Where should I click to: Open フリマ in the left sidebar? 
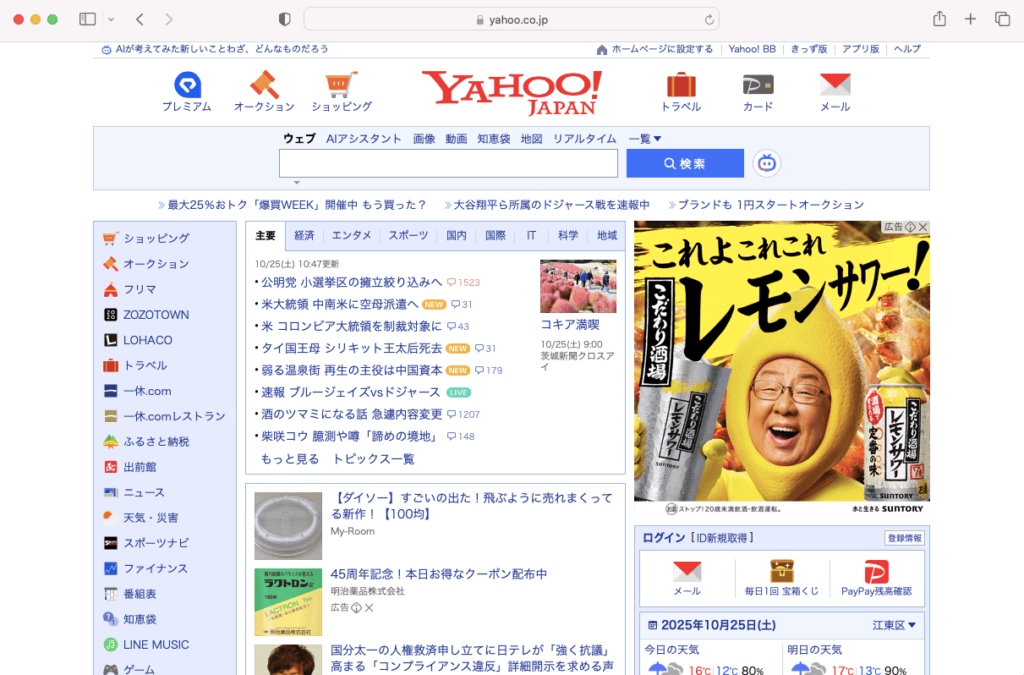pos(140,289)
